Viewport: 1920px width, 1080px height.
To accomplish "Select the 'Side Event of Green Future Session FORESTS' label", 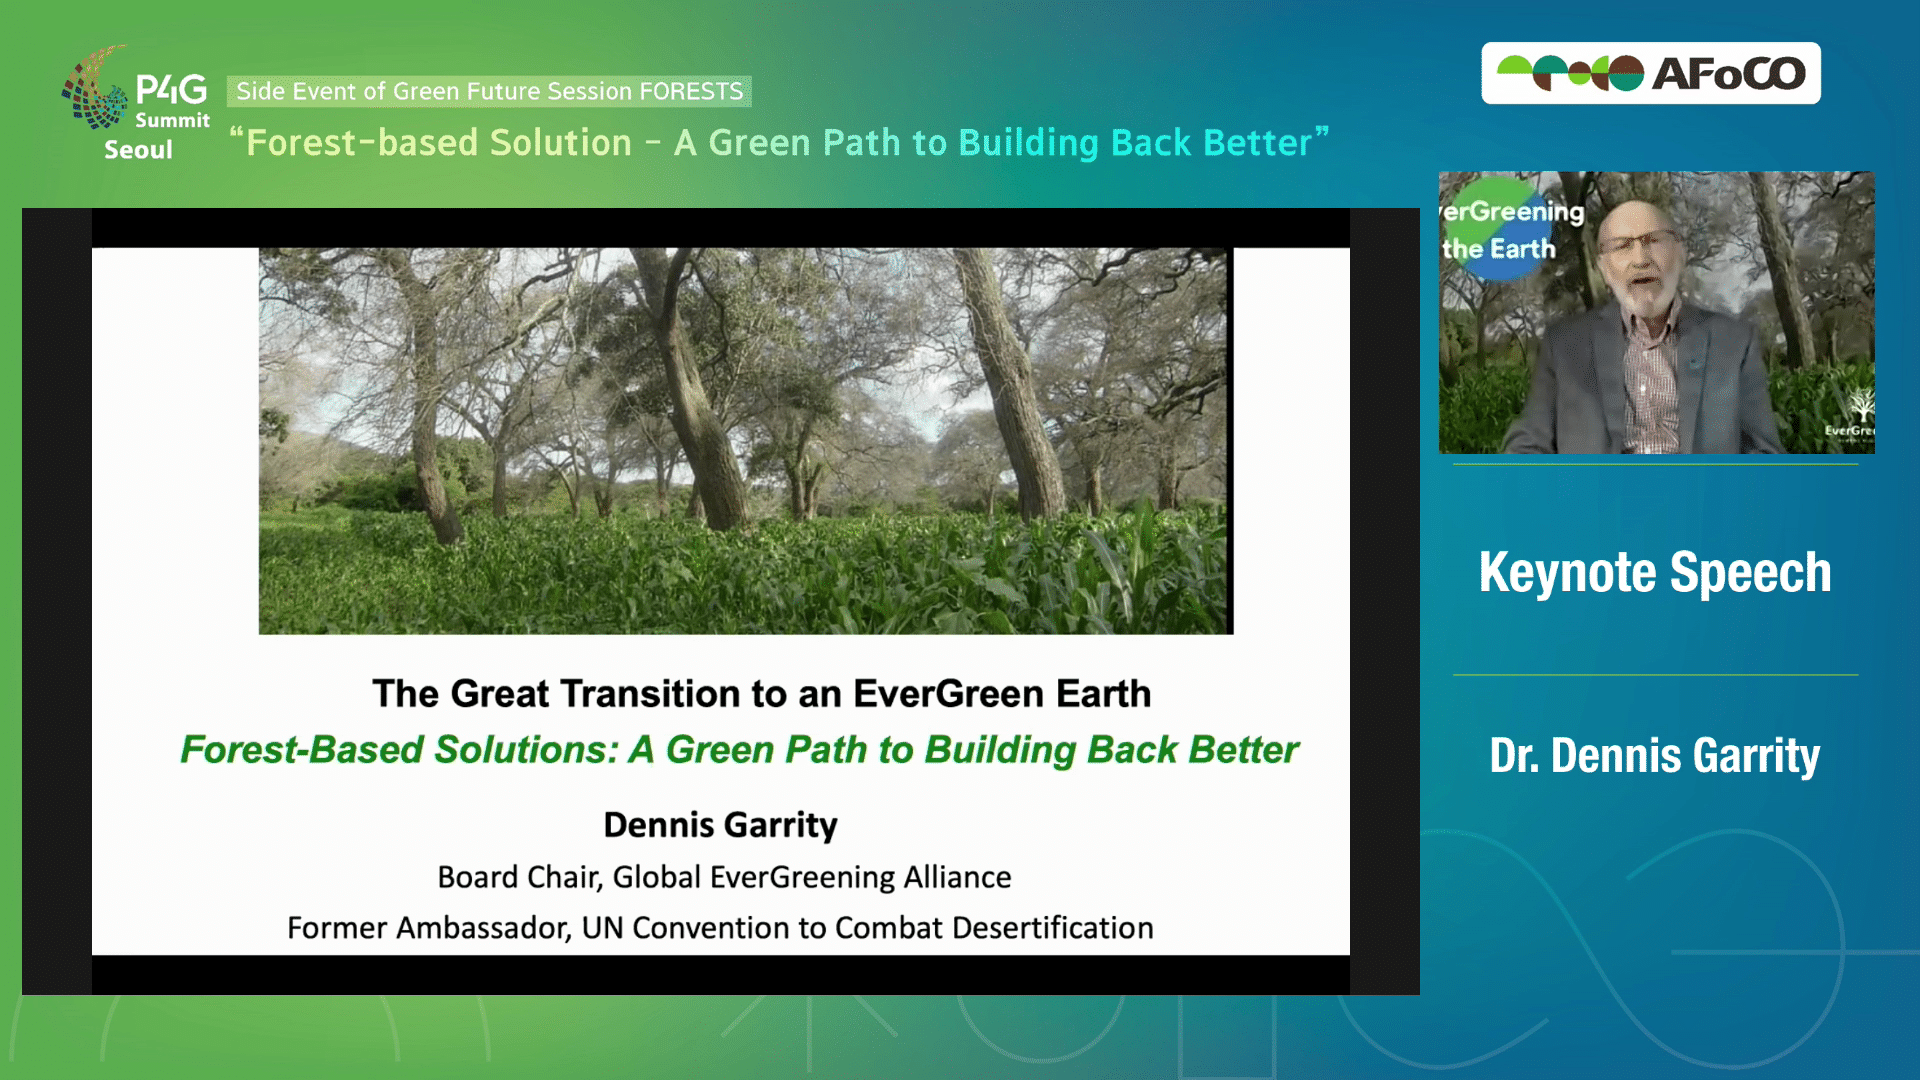I will pos(489,91).
